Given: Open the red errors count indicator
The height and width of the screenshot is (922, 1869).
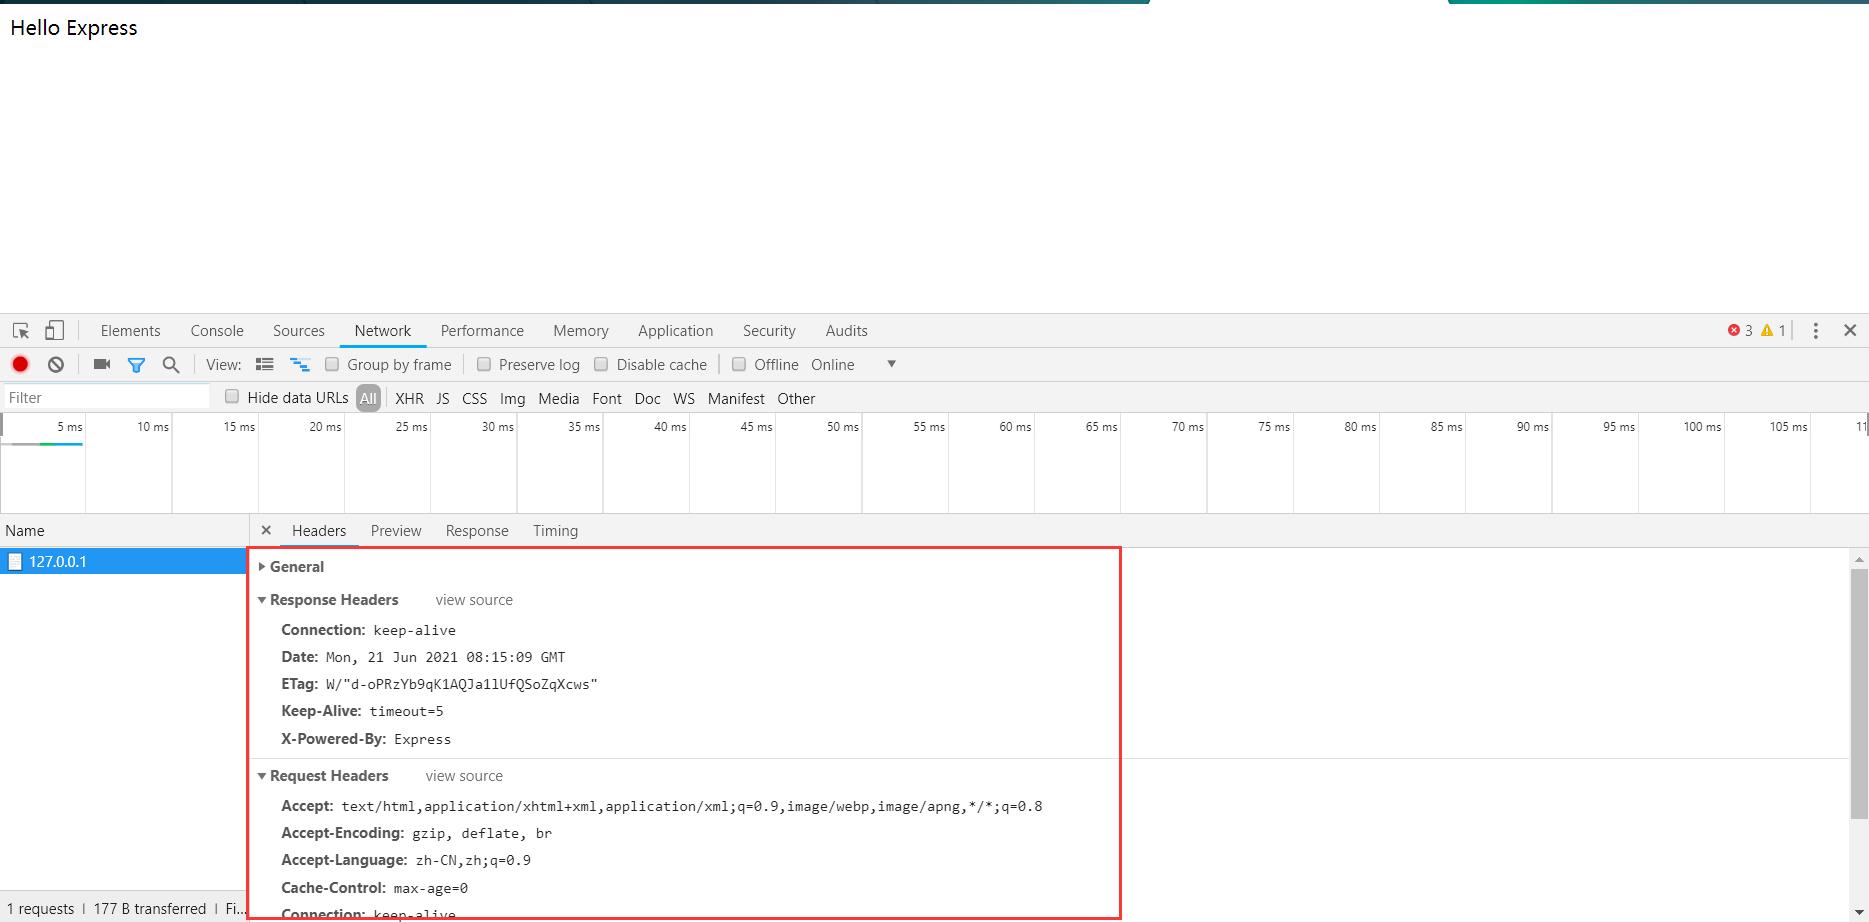Looking at the screenshot, I should [x=1740, y=330].
